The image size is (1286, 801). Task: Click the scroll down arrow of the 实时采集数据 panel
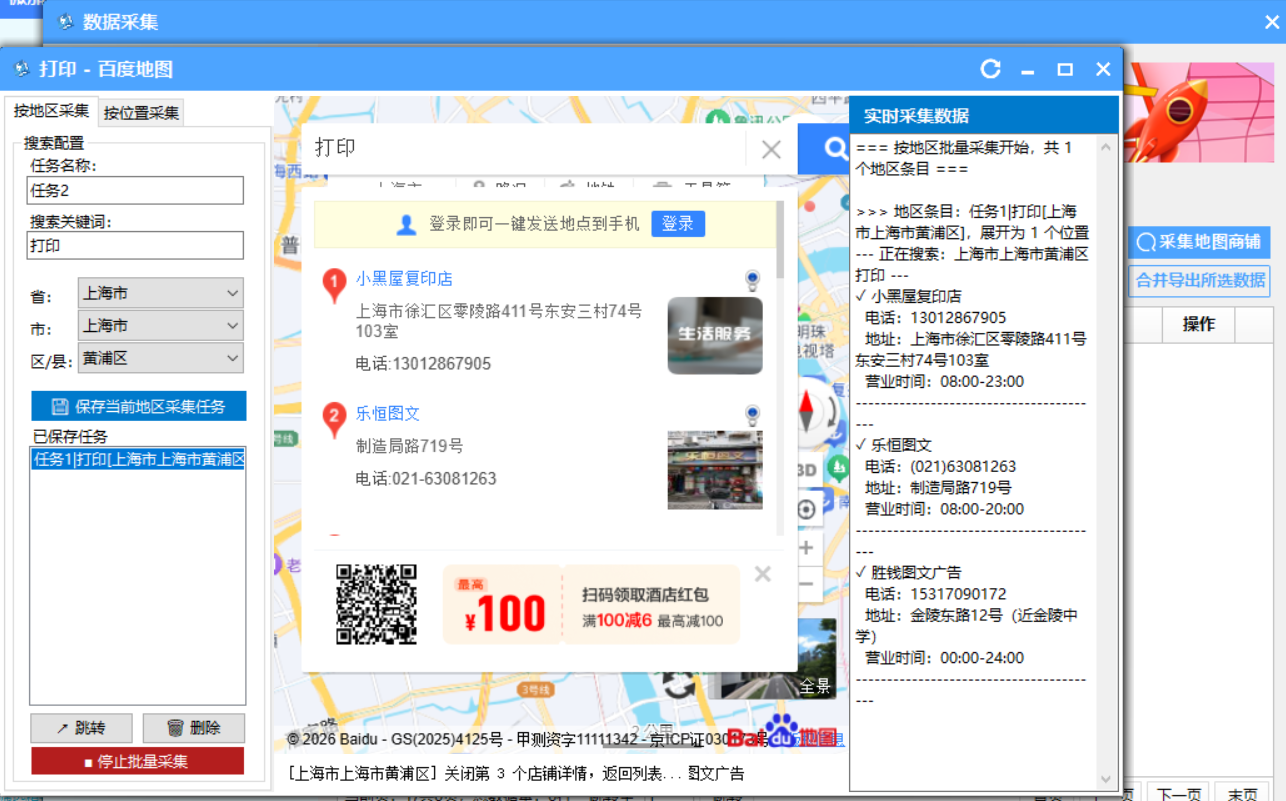coord(1105,779)
